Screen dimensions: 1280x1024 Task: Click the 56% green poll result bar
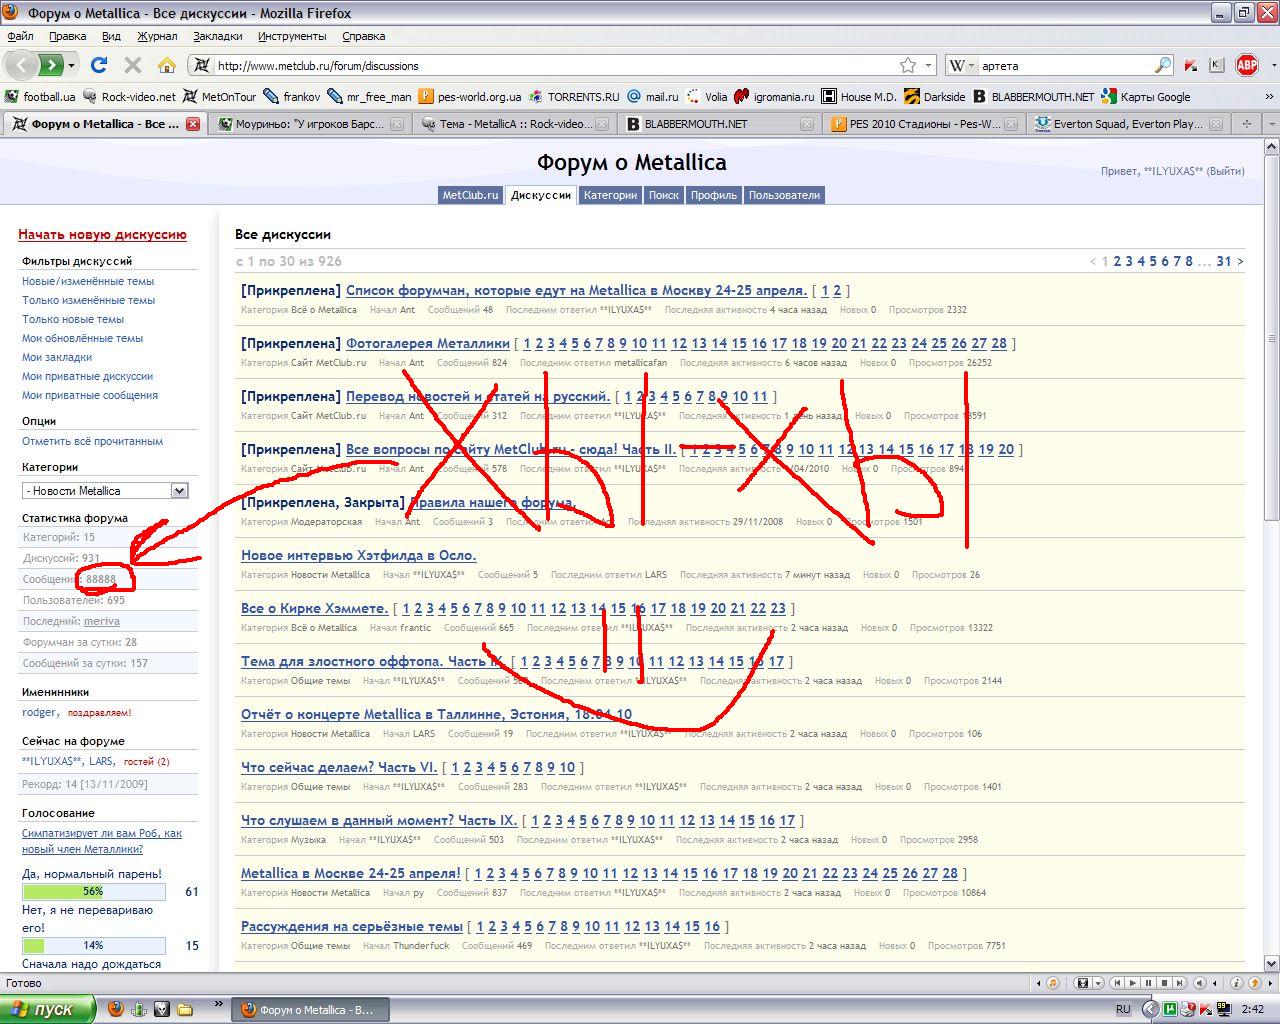93,891
